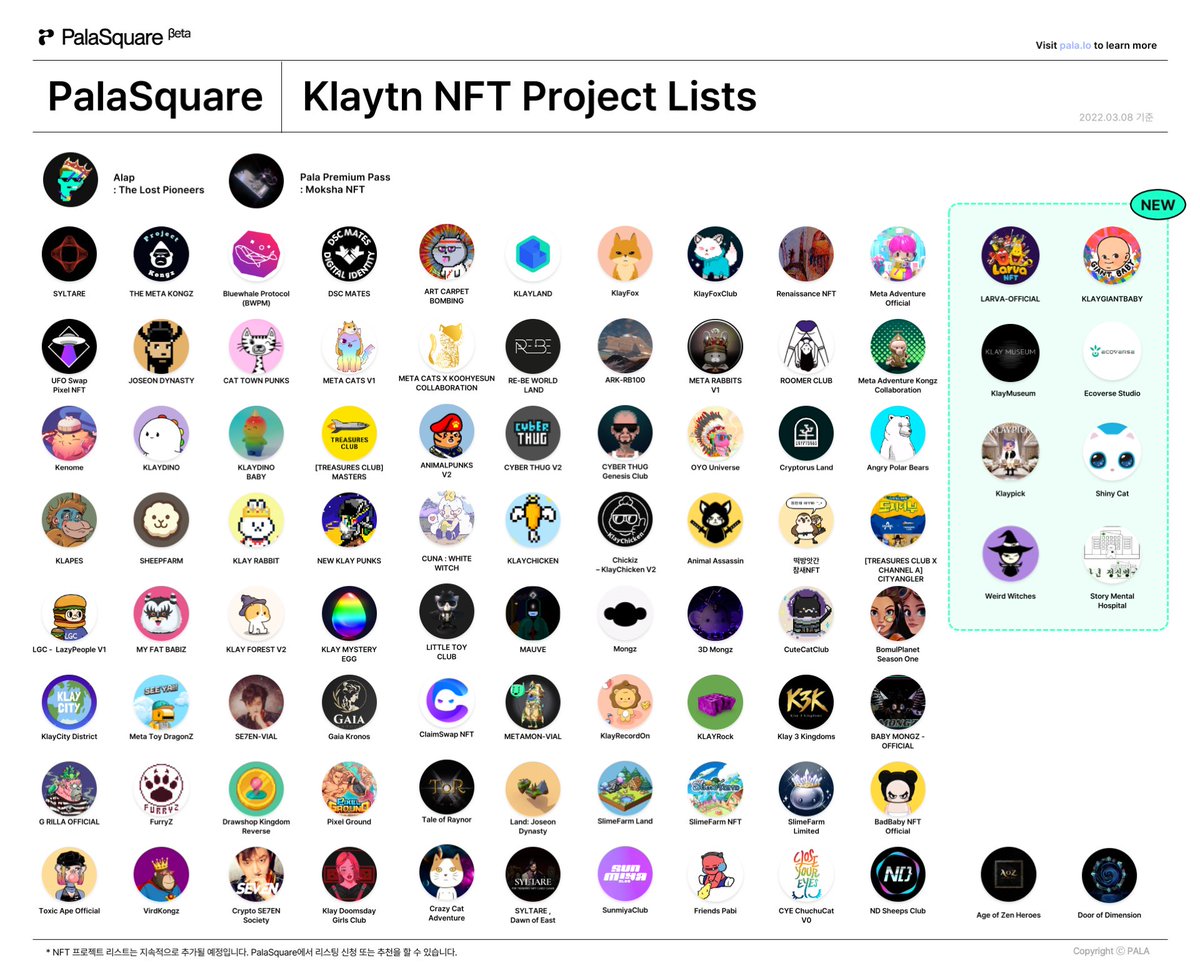Click the Story Mental Hospital icon
Viewport: 1200px width, 973px height.
tap(1112, 554)
